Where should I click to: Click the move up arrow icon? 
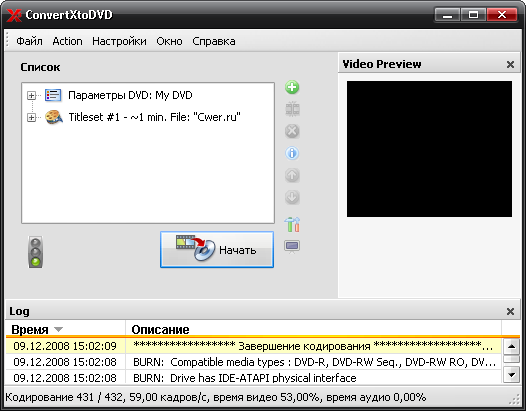coord(292,175)
